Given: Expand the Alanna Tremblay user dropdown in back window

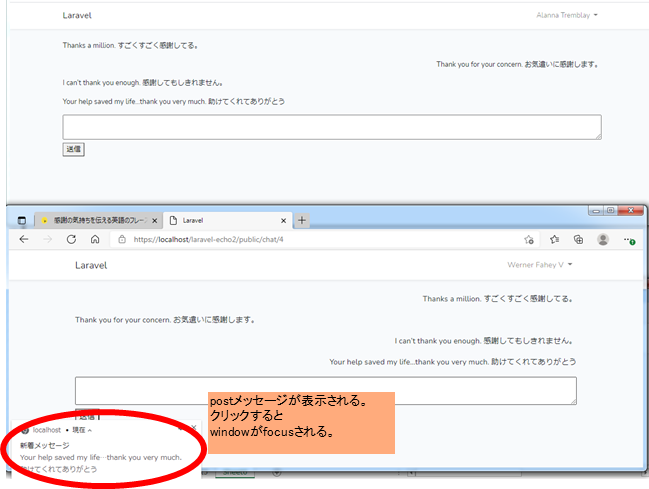Looking at the screenshot, I should pyautogui.click(x=567, y=15).
